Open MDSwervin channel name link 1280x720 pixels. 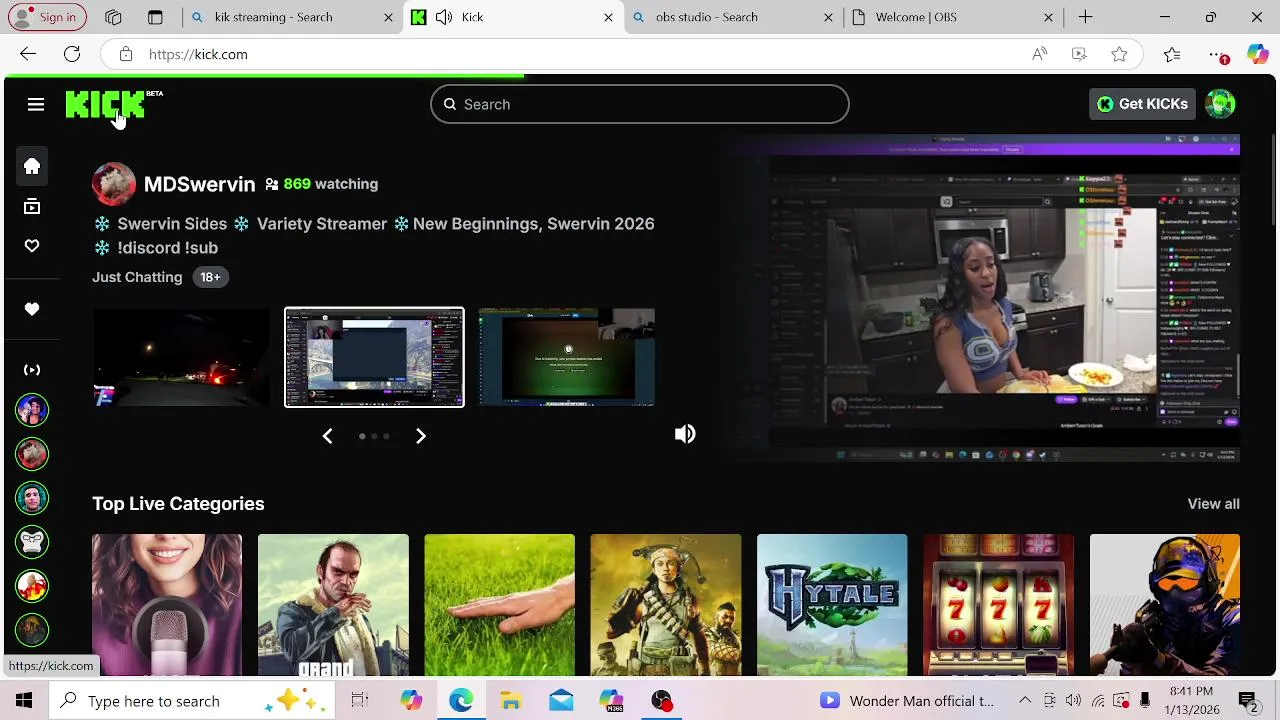click(x=199, y=184)
